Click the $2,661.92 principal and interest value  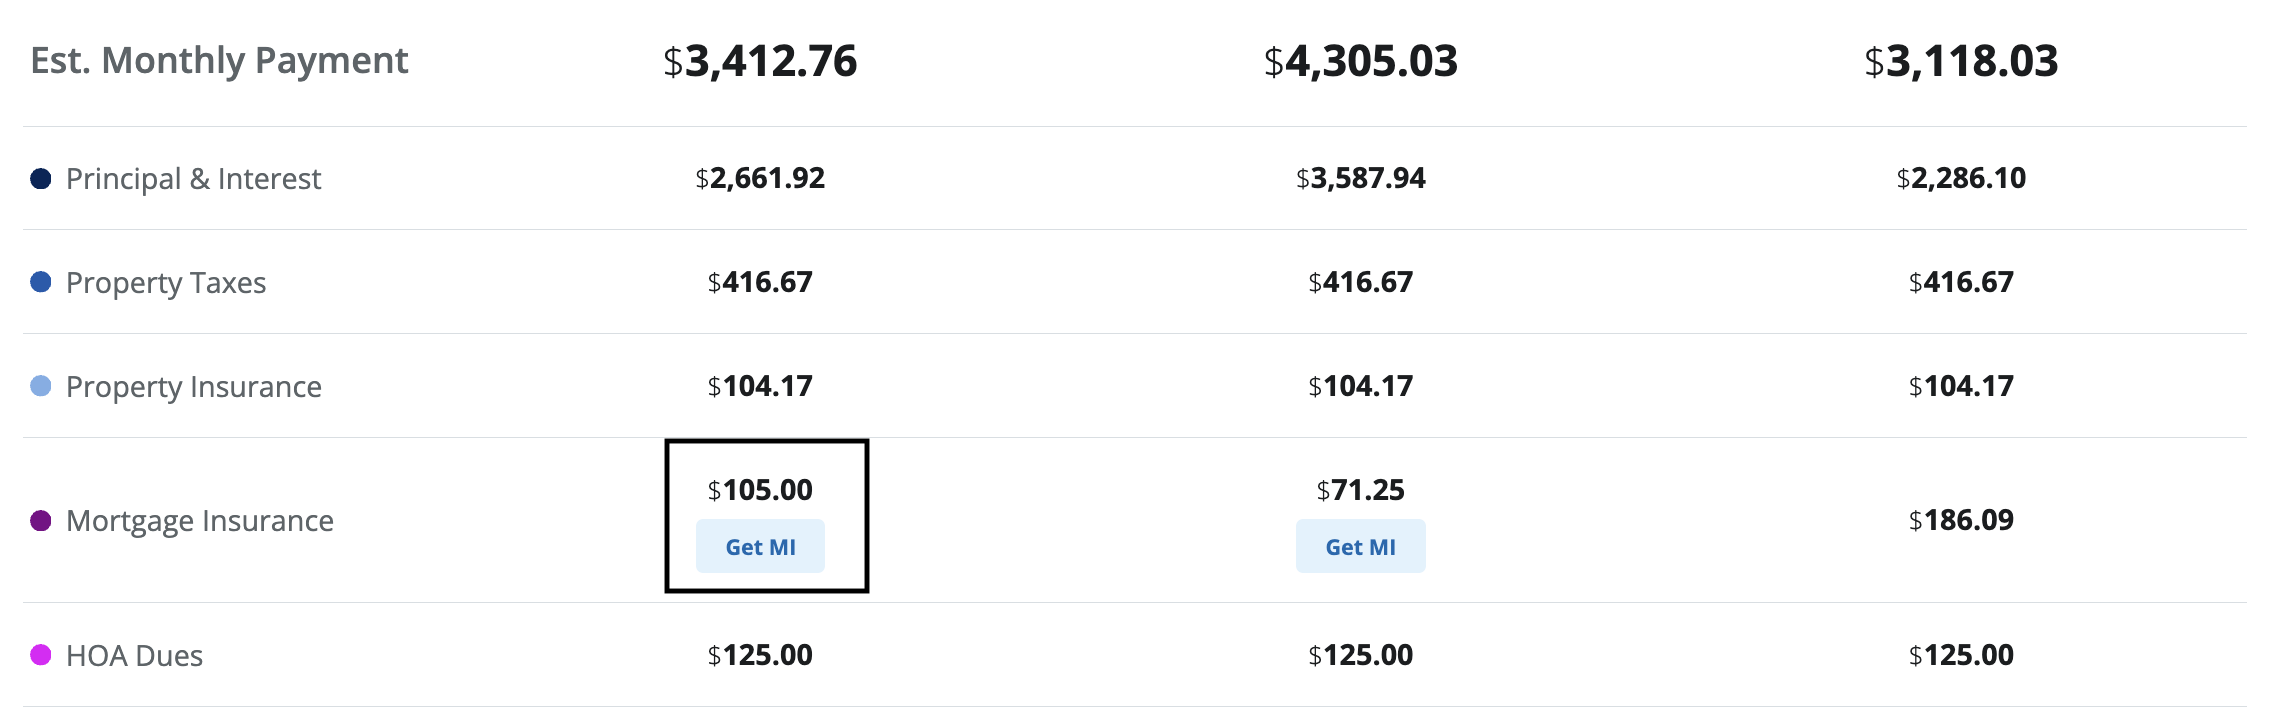(760, 178)
